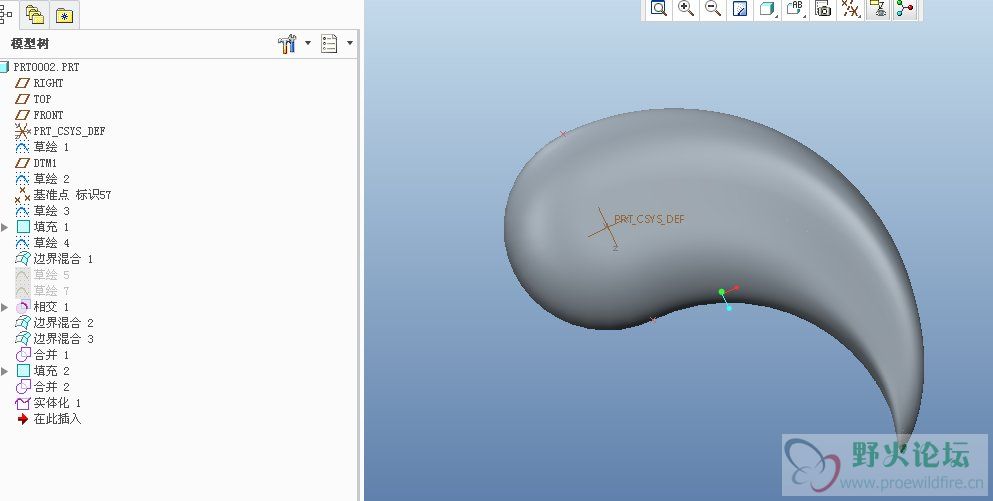Click the PRT_CSYS_DEF label in the viewport
Screen dimensions: 993x501
click(650, 219)
